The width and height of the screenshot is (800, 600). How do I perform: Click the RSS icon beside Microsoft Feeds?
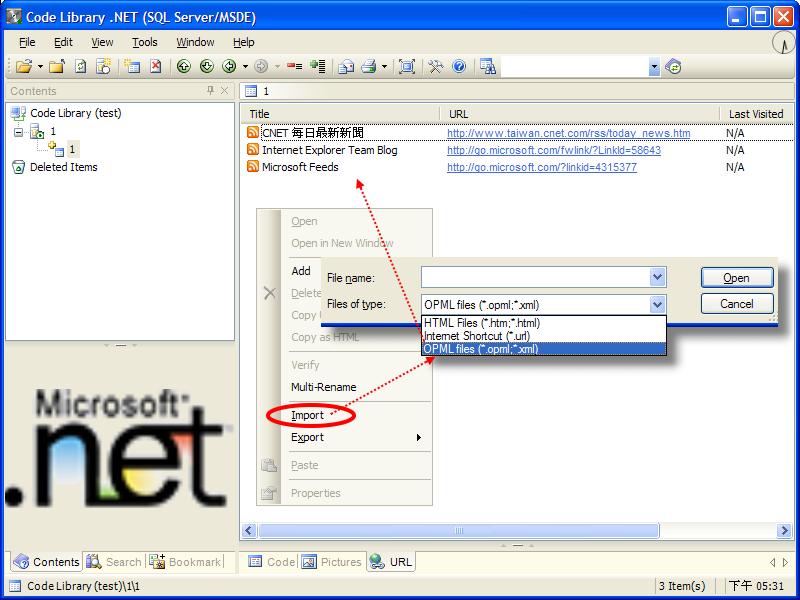tap(253, 166)
